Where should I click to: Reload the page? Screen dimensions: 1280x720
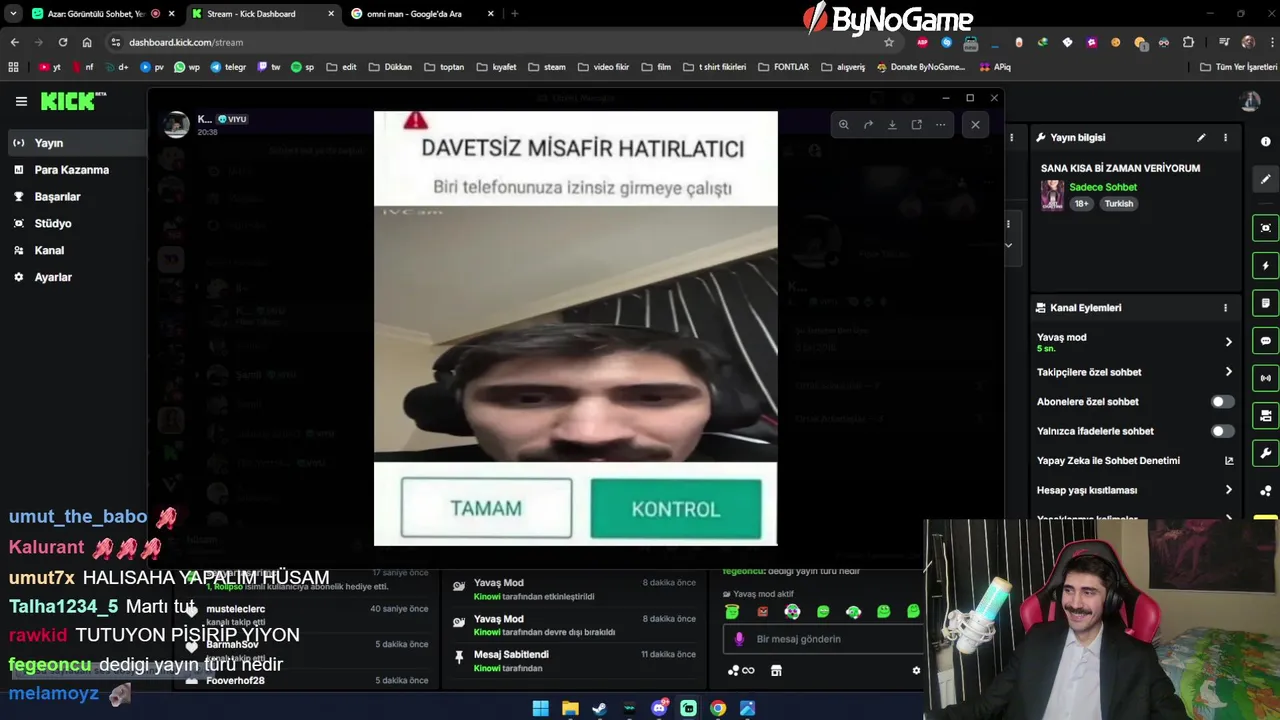62,42
